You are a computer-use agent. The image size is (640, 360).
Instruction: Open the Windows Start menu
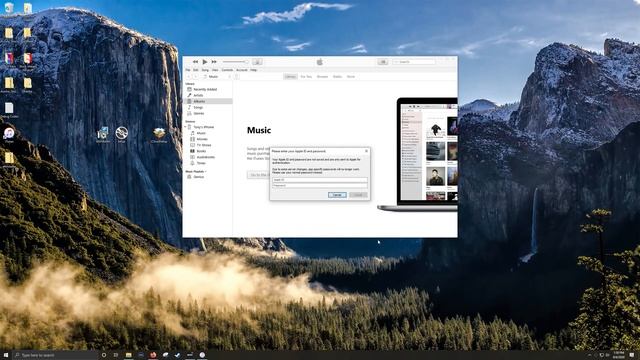tap(6, 355)
